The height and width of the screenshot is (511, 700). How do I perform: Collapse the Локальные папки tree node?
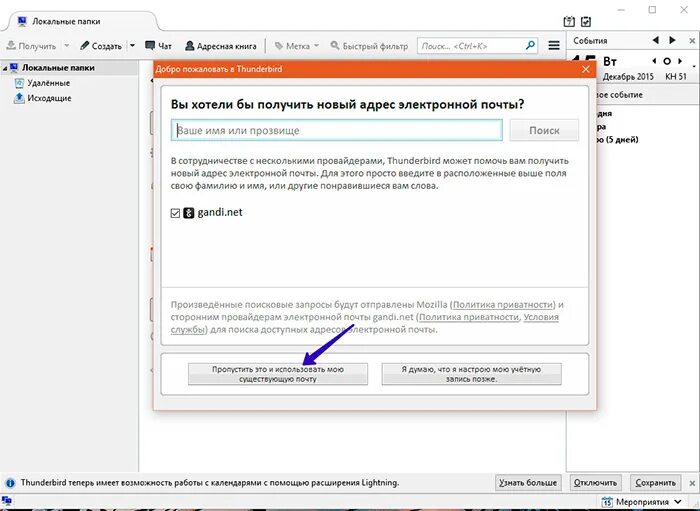pyautogui.click(x=5, y=68)
